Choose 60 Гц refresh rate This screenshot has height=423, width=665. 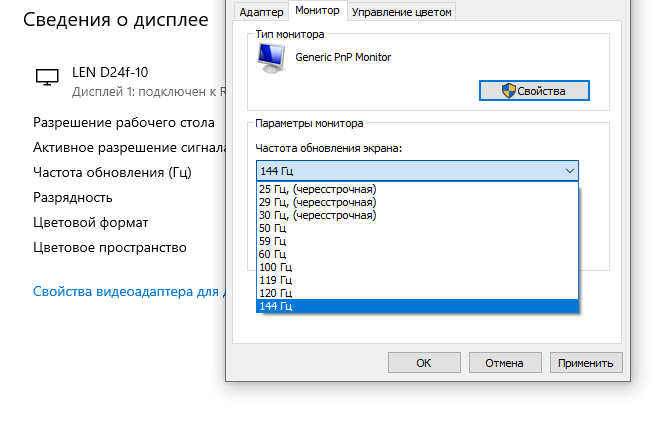pos(417,254)
